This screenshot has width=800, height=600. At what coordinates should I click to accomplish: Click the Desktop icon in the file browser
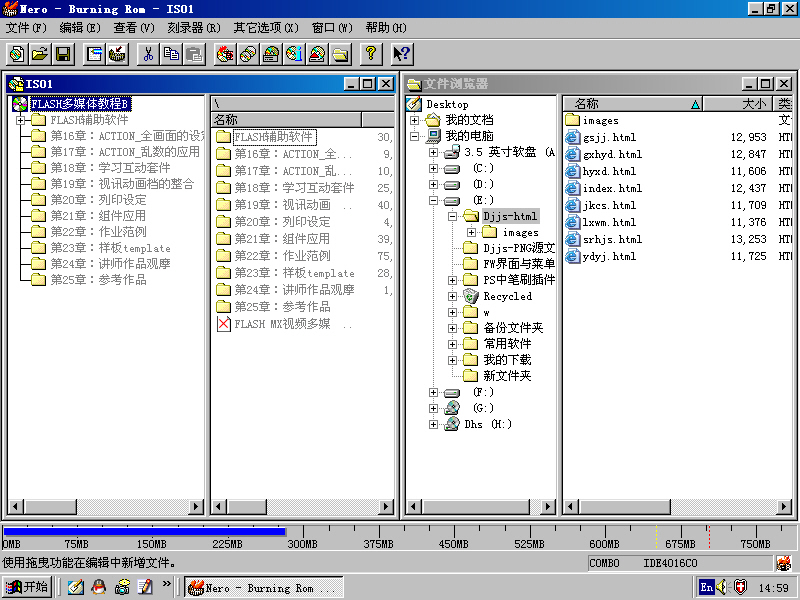click(414, 104)
